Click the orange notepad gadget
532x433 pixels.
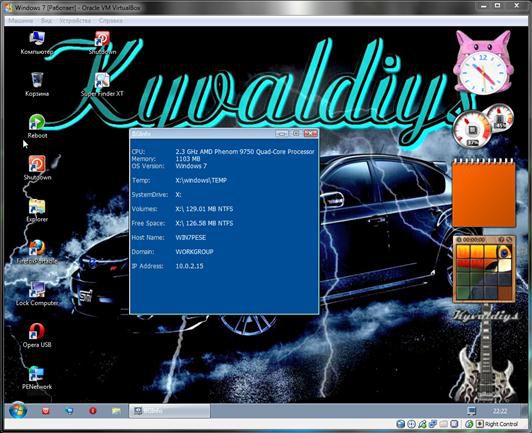[x=484, y=192]
